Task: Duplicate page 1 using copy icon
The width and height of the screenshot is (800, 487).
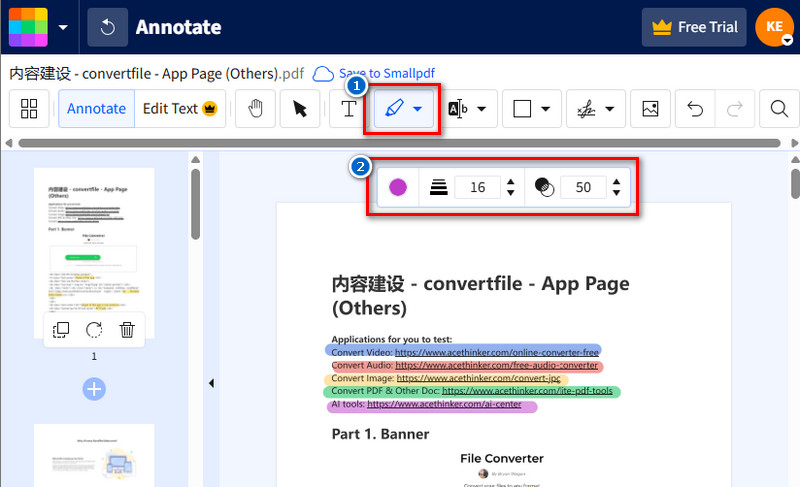Action: click(61, 330)
